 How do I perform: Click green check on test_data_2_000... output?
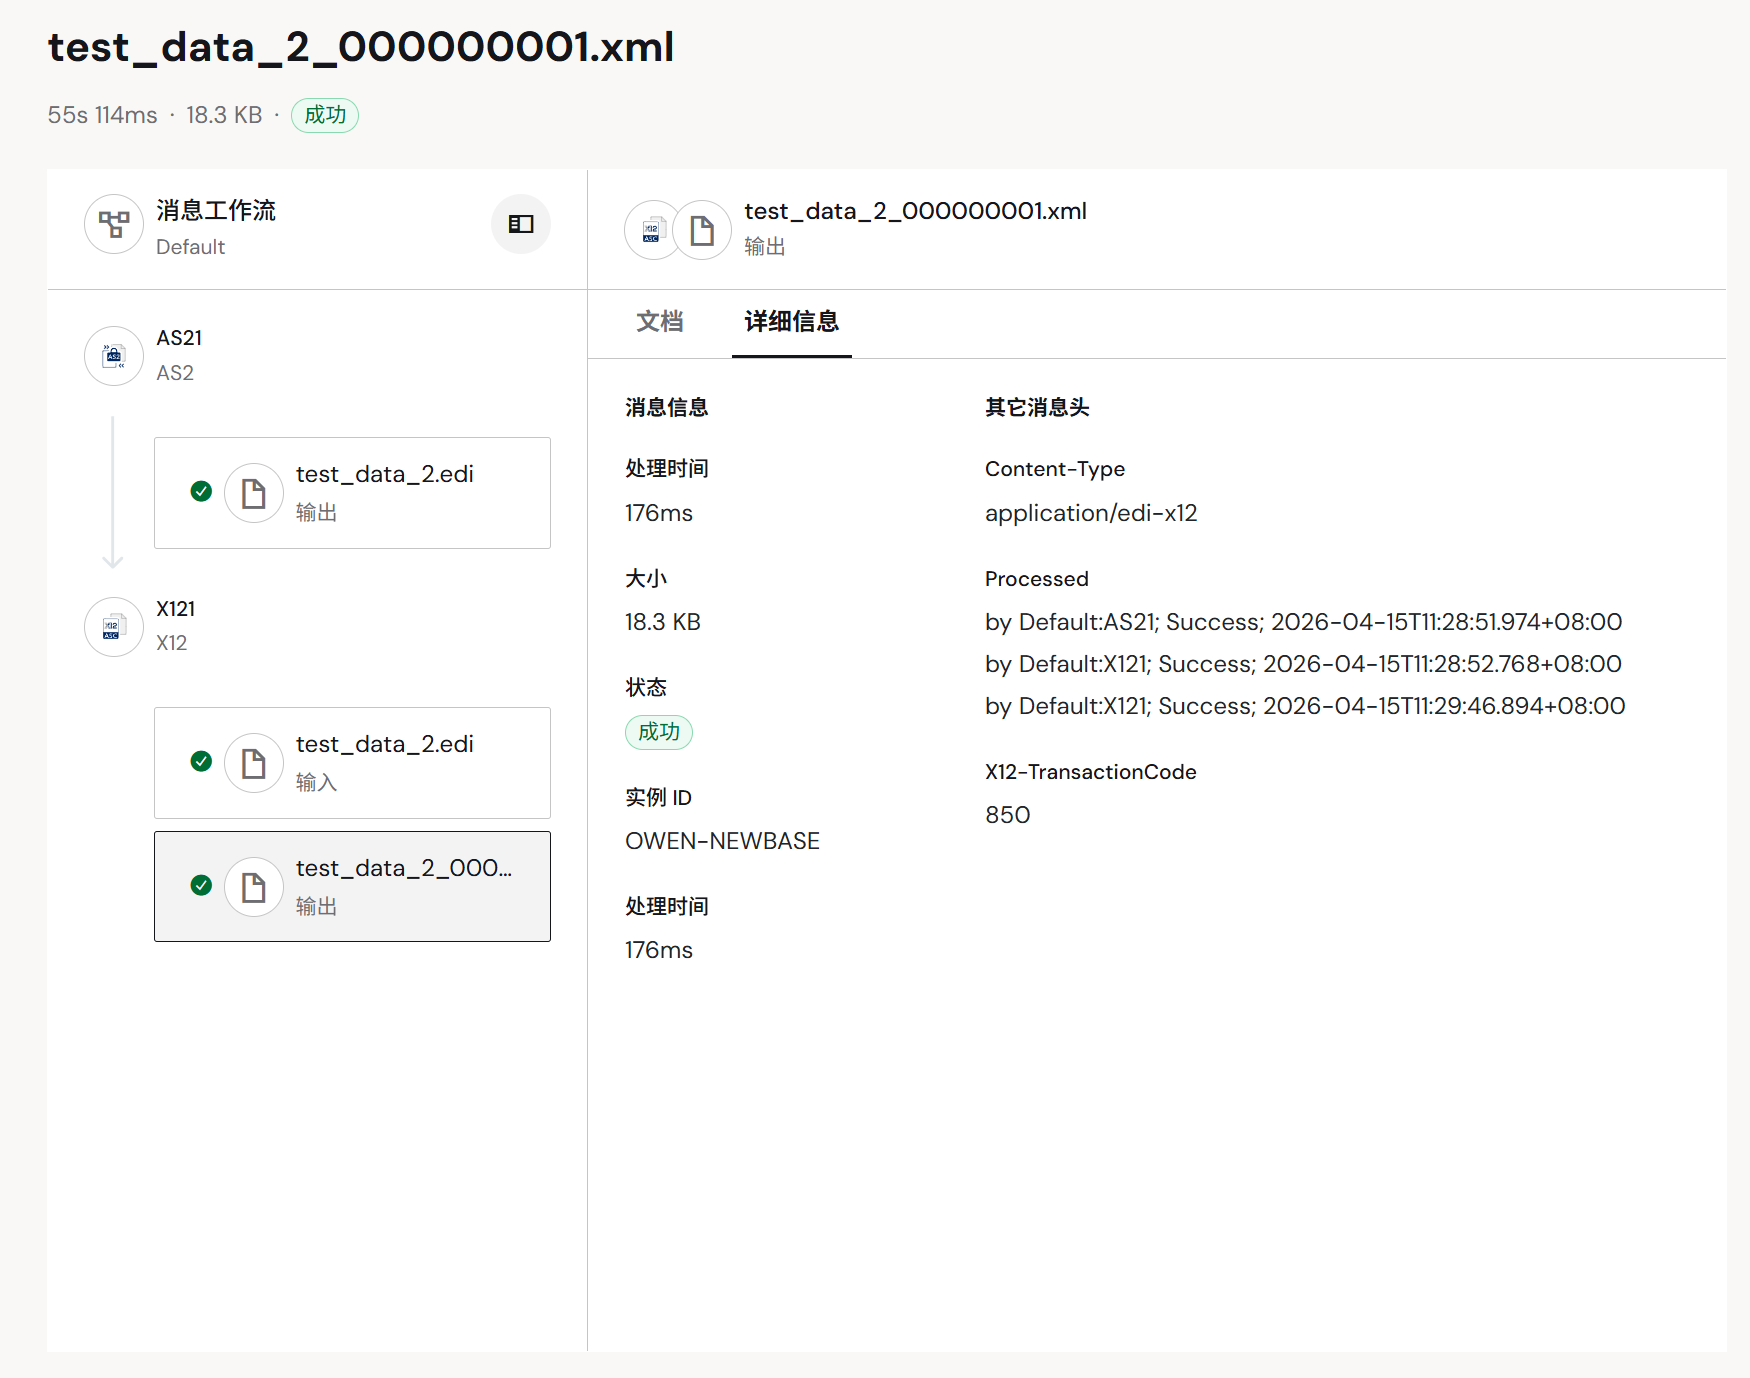click(x=201, y=885)
